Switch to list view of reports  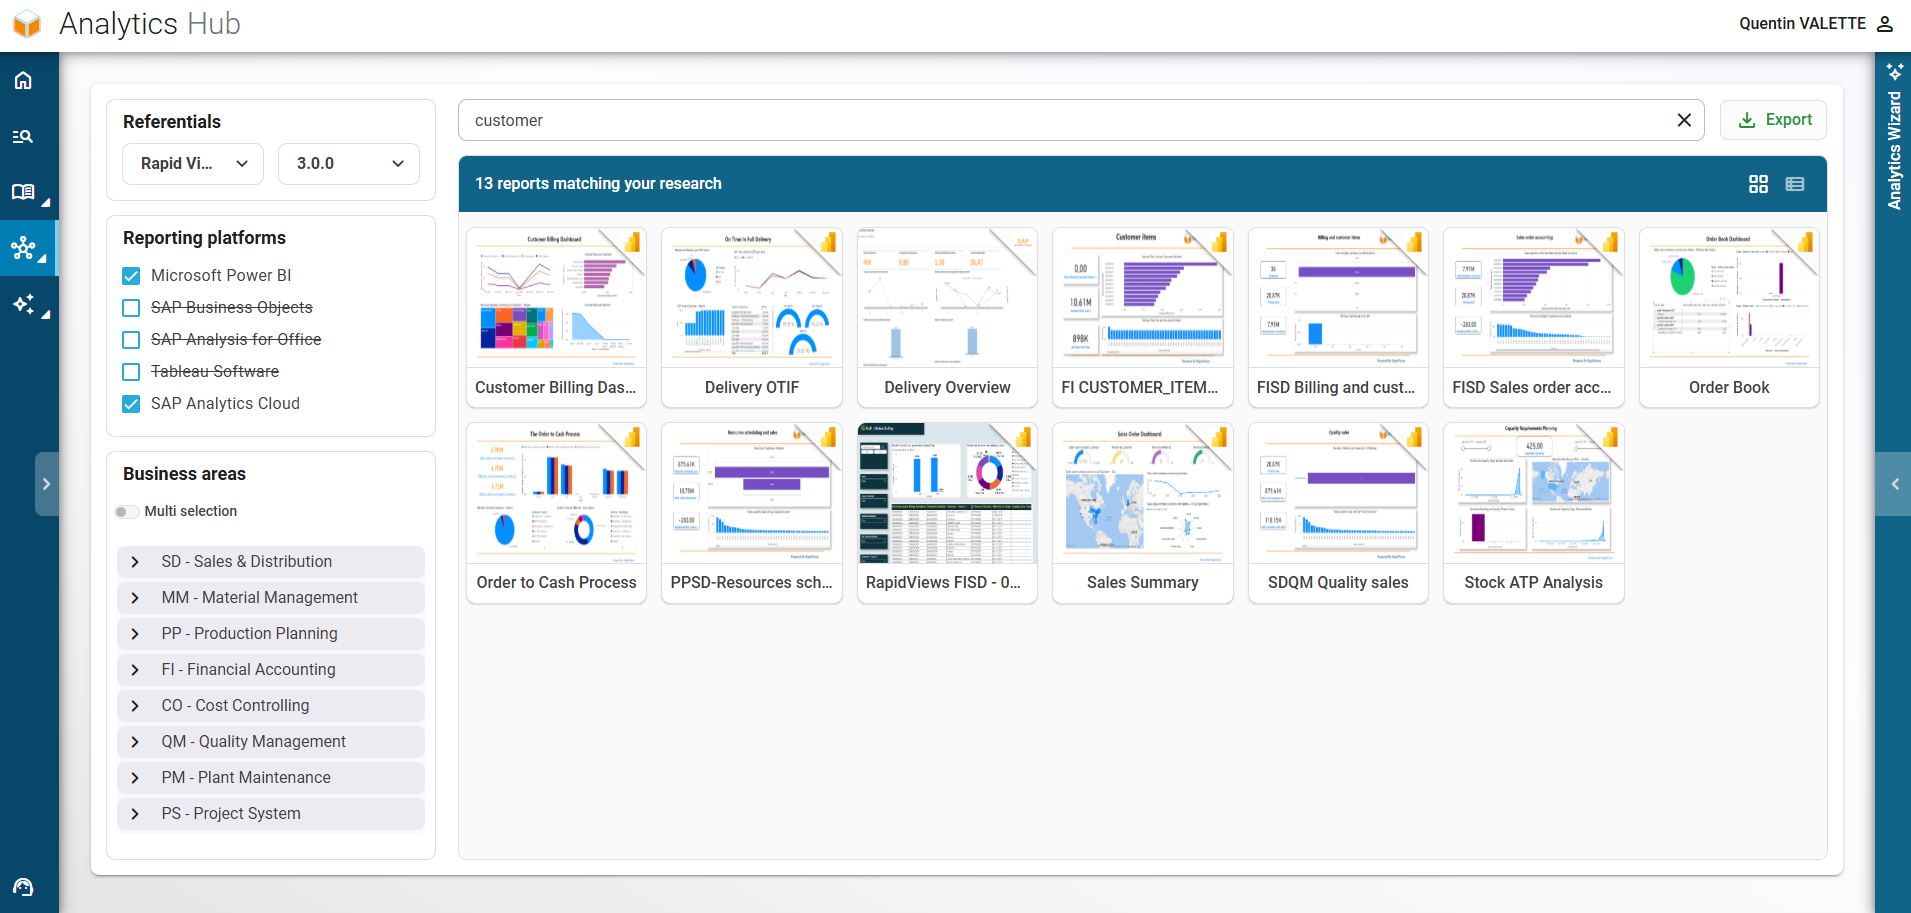click(x=1795, y=184)
